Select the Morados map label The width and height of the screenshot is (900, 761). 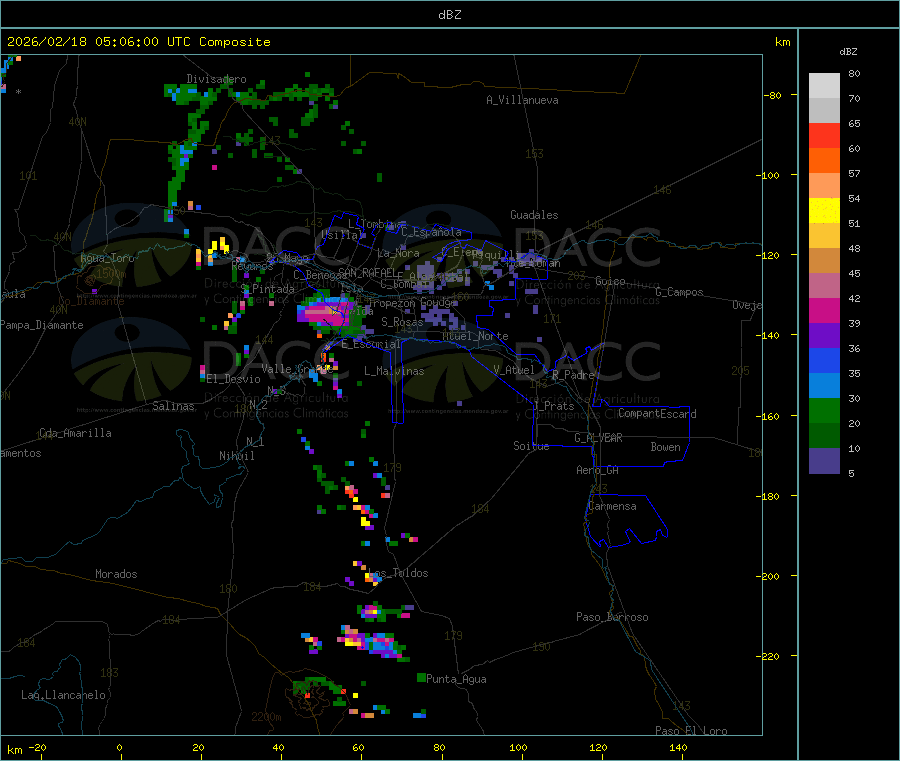click(x=116, y=574)
